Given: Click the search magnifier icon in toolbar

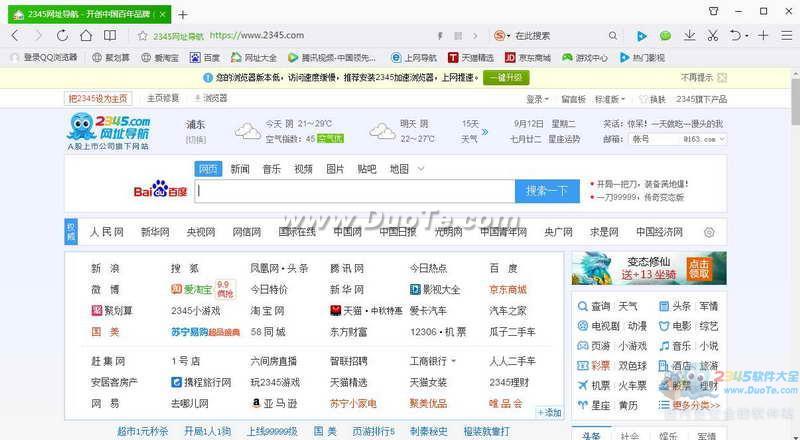Looking at the screenshot, I should tap(613, 36).
